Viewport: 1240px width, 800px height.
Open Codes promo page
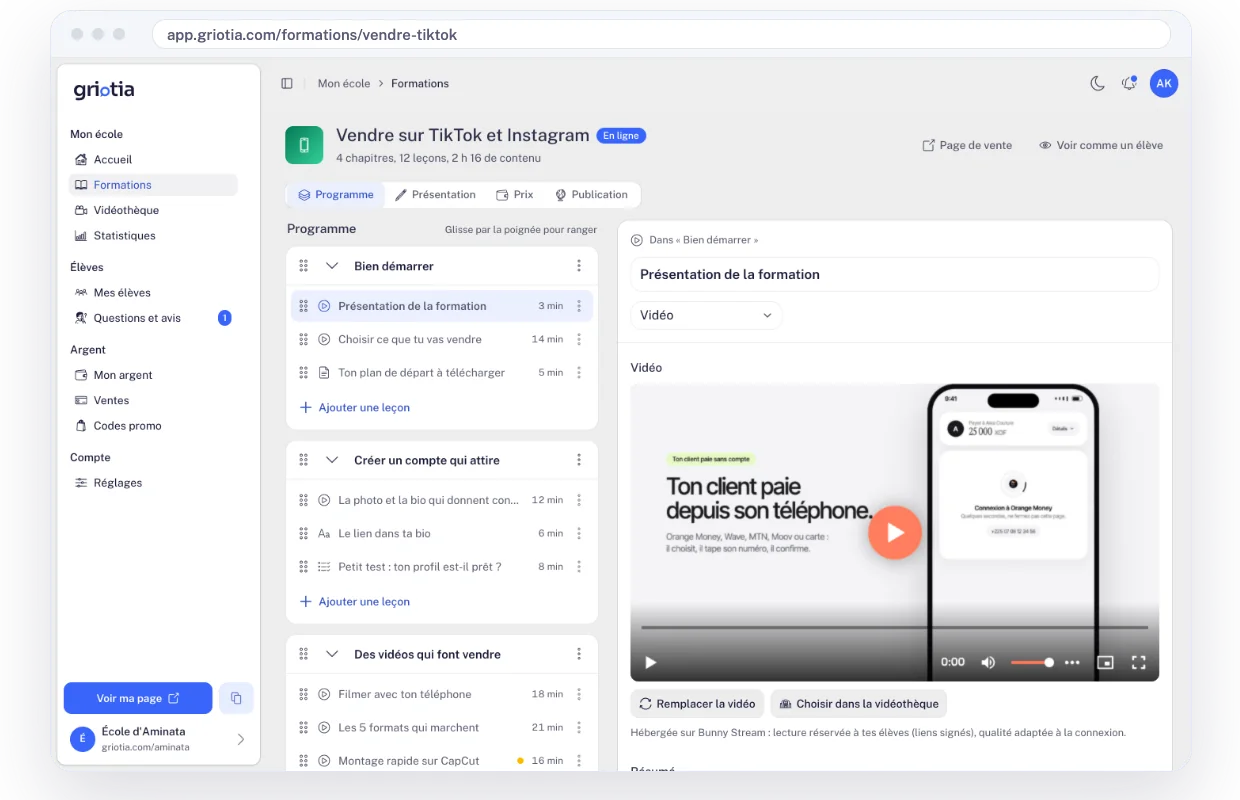coord(153,426)
